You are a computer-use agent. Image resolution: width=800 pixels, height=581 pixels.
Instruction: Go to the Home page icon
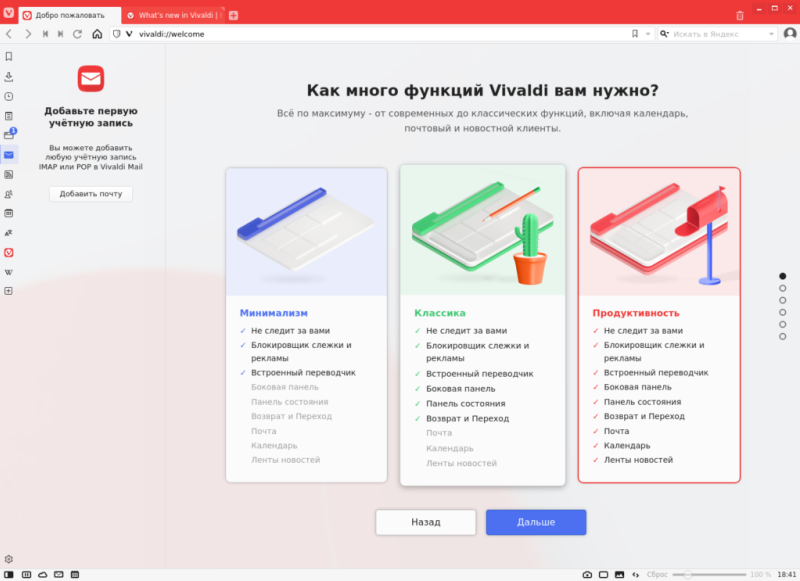point(97,34)
